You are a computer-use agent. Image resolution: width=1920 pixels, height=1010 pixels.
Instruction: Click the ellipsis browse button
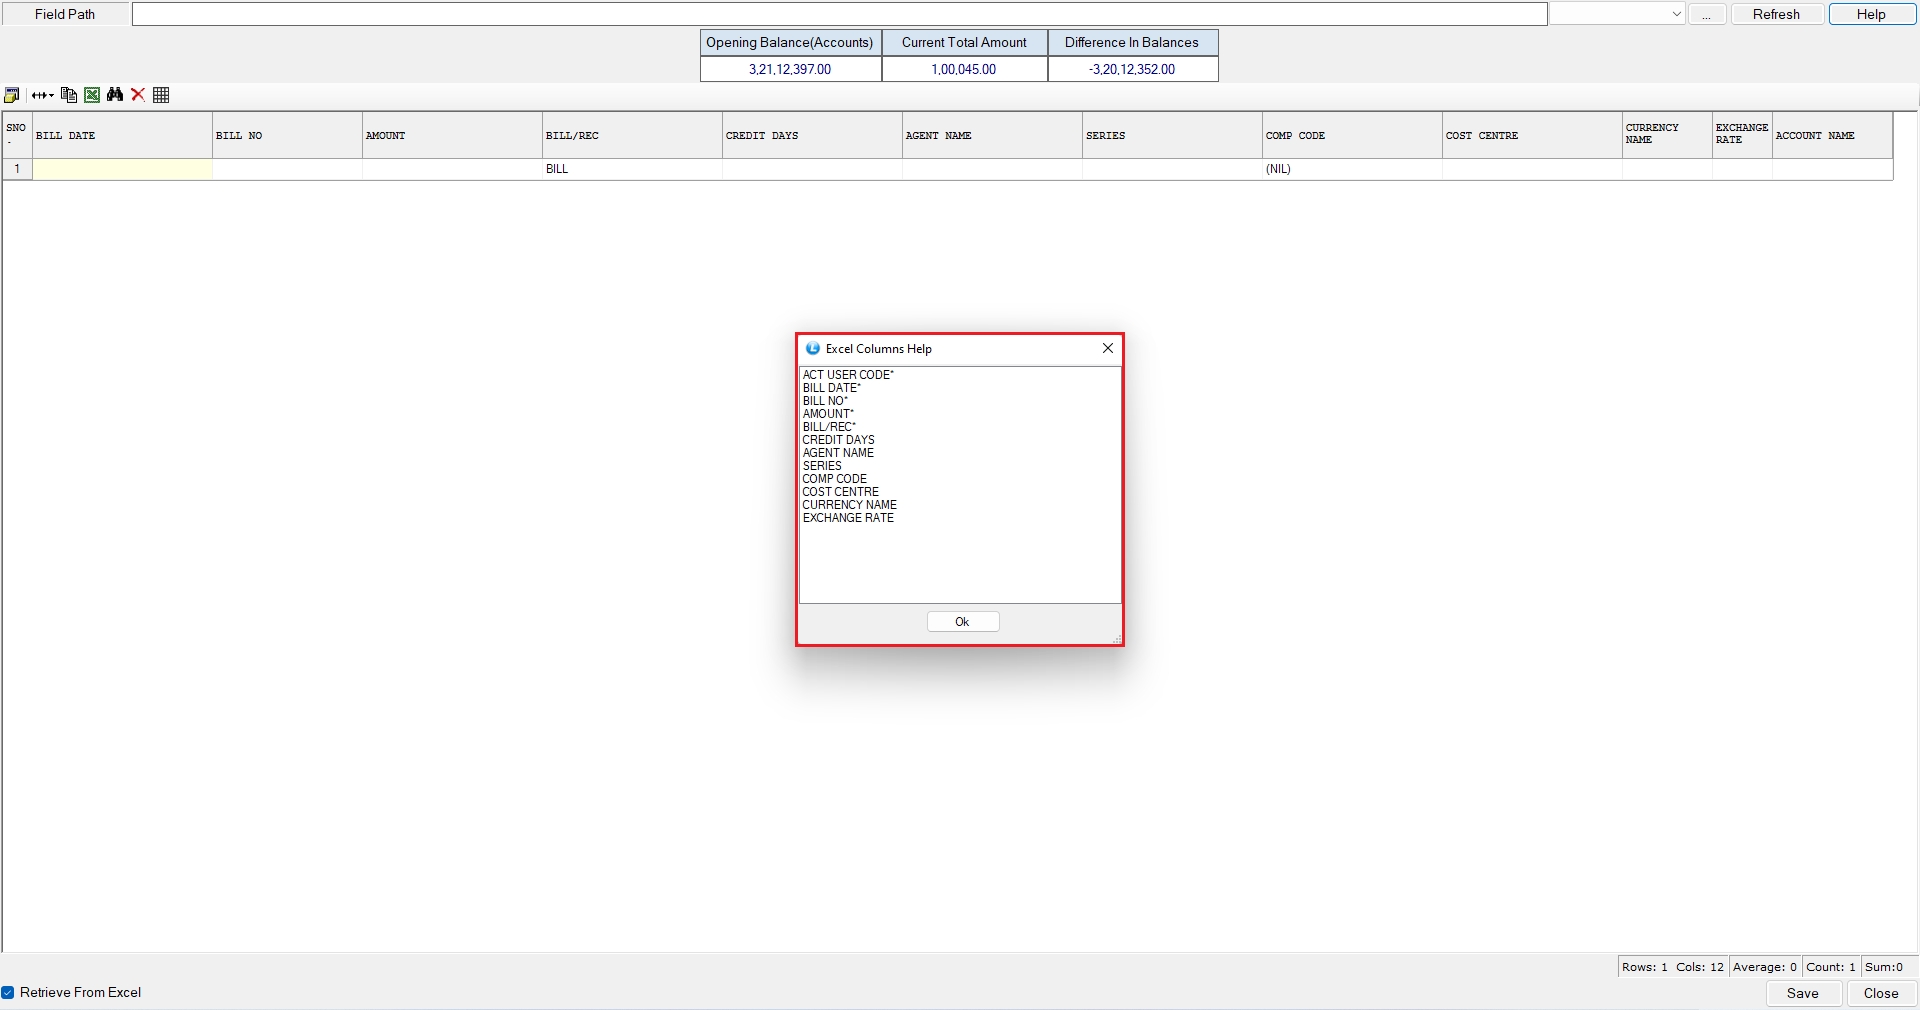pyautogui.click(x=1707, y=14)
